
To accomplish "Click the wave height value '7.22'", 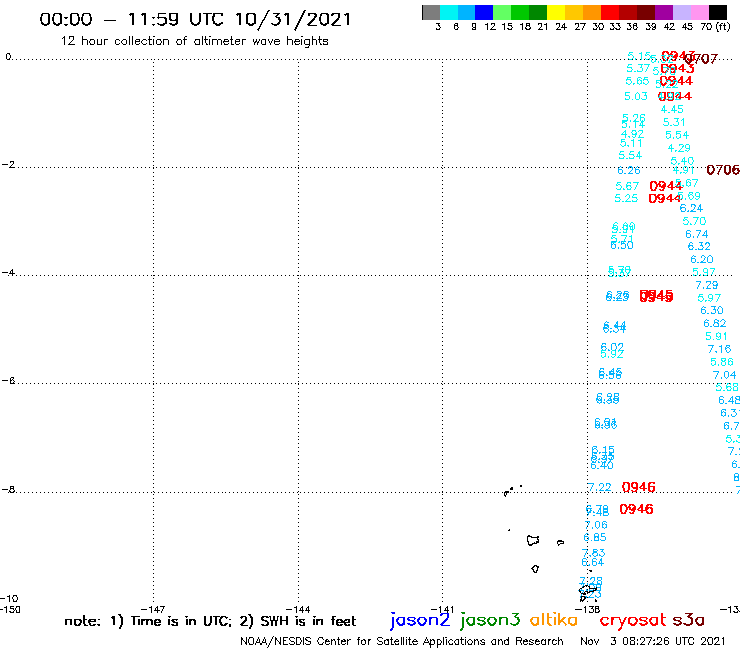I will coord(599,487).
